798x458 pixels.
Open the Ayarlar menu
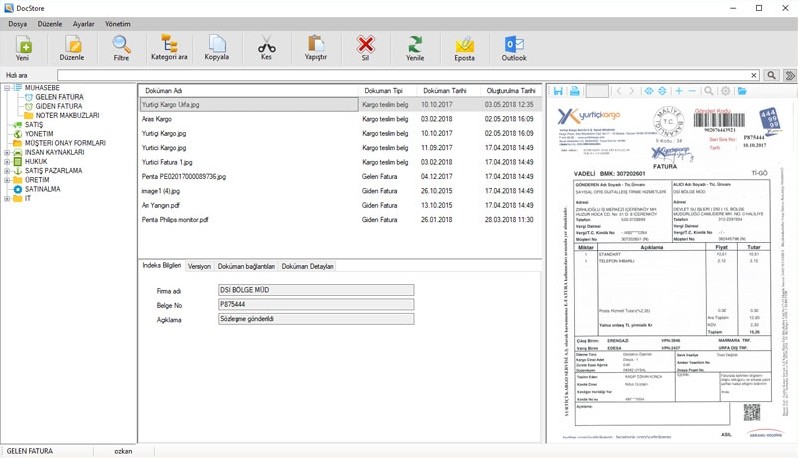(83, 22)
